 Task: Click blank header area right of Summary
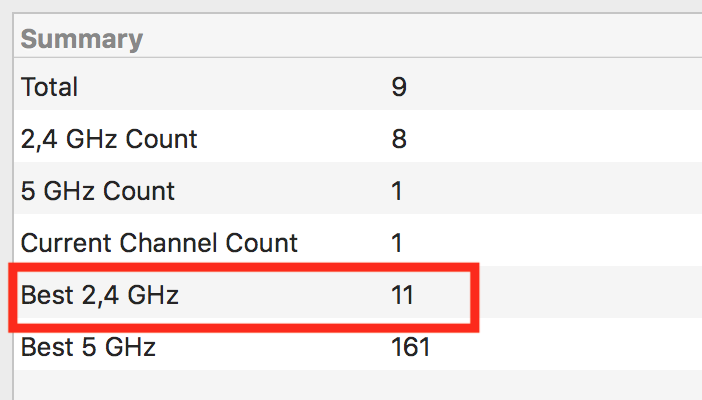click(421, 39)
